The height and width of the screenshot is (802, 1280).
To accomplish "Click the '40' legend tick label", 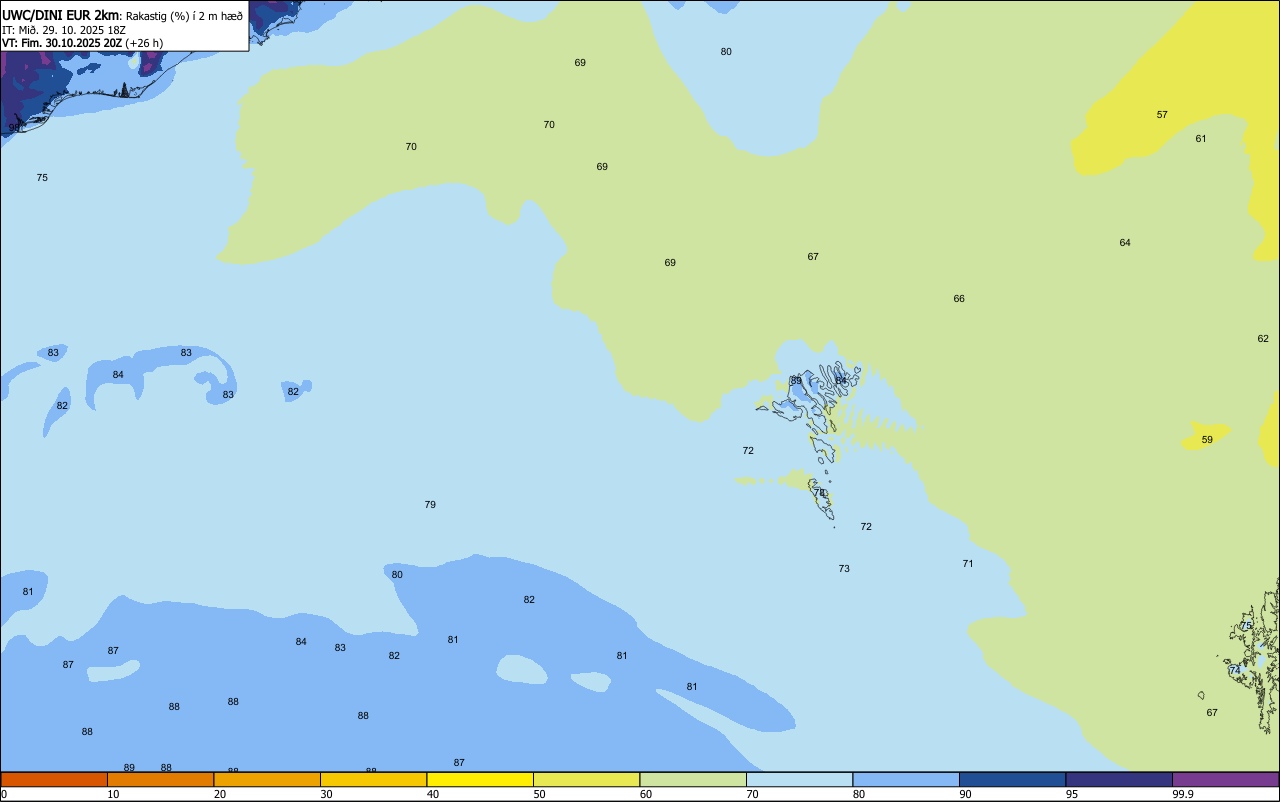I will coord(433,794).
